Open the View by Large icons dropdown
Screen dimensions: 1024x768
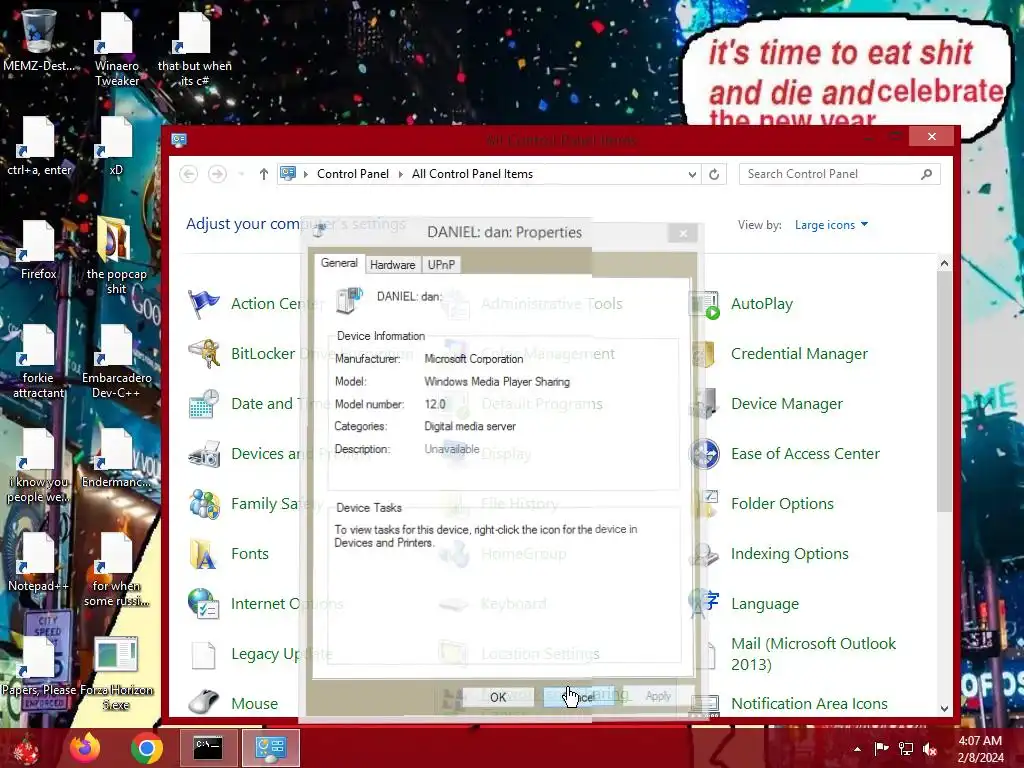coord(831,225)
